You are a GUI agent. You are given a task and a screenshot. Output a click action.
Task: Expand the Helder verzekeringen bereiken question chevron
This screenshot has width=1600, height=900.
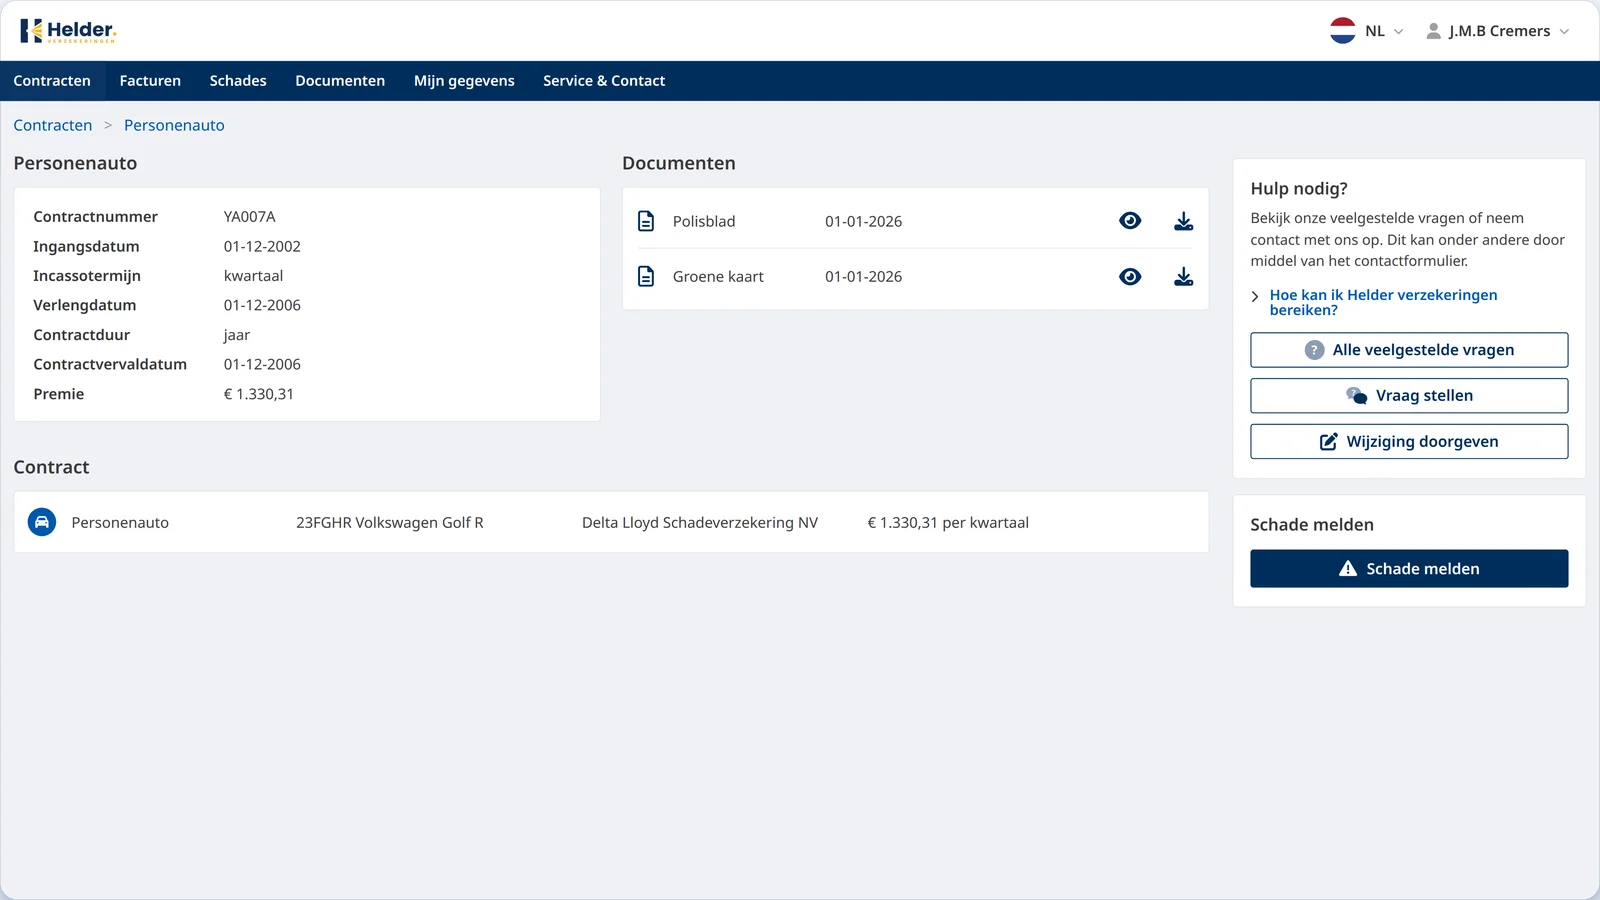(1255, 296)
